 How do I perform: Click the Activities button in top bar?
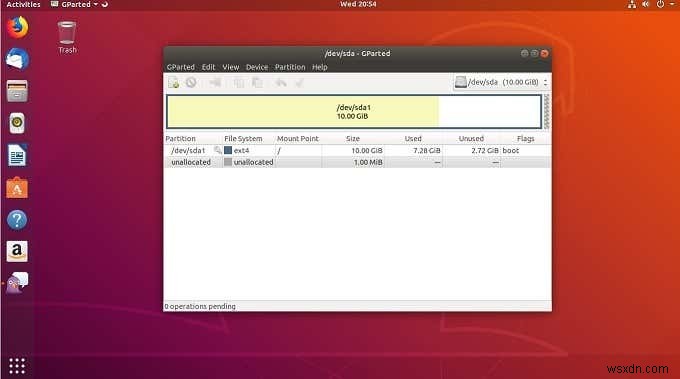(x=23, y=4)
